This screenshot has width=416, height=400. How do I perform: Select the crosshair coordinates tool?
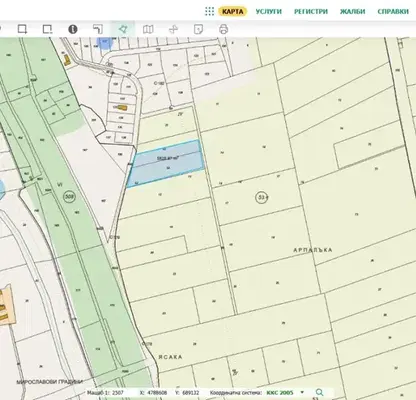point(173,29)
